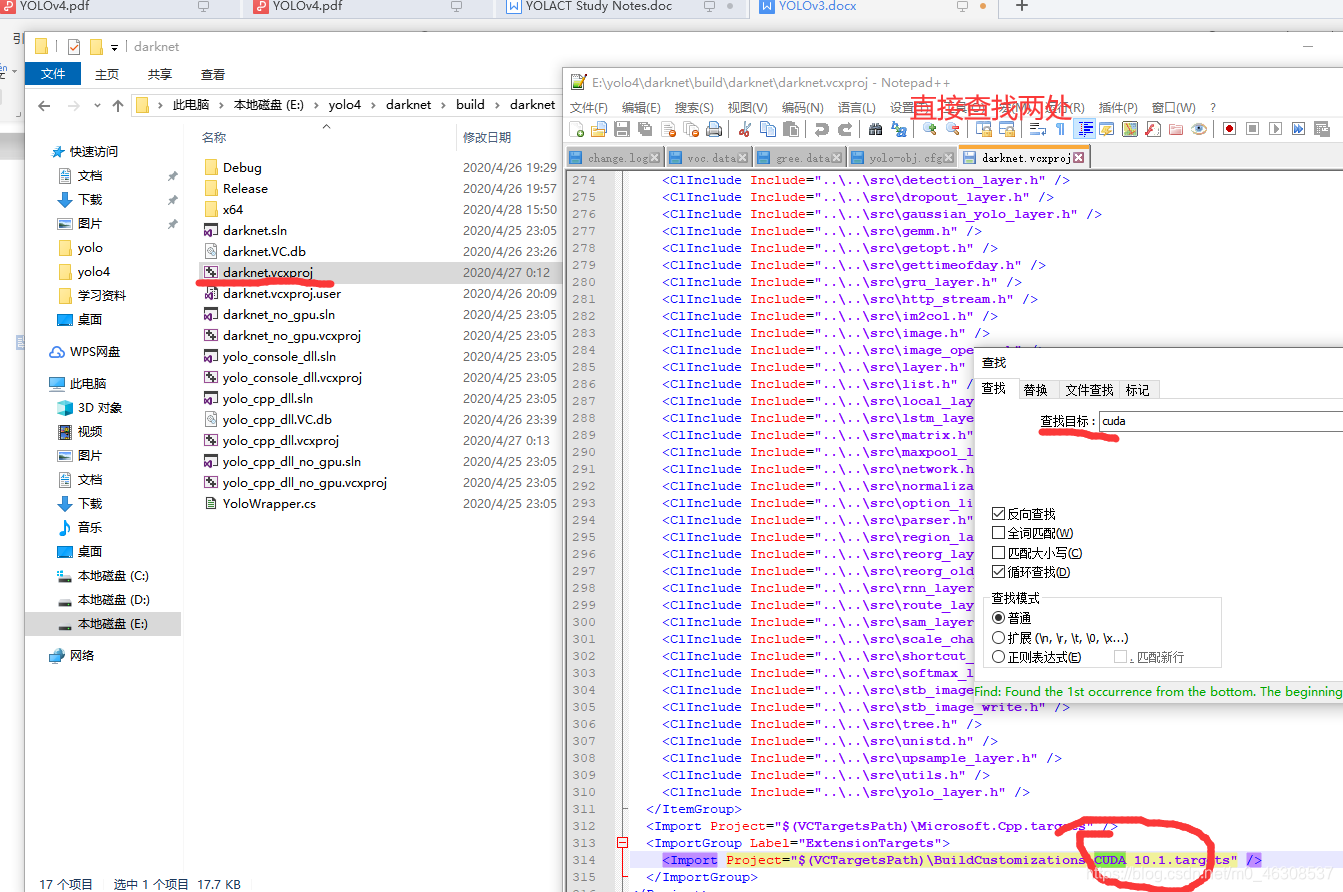Click the Monitoring eye icon in Notepad++
1343x892 pixels.
pos(1199,129)
